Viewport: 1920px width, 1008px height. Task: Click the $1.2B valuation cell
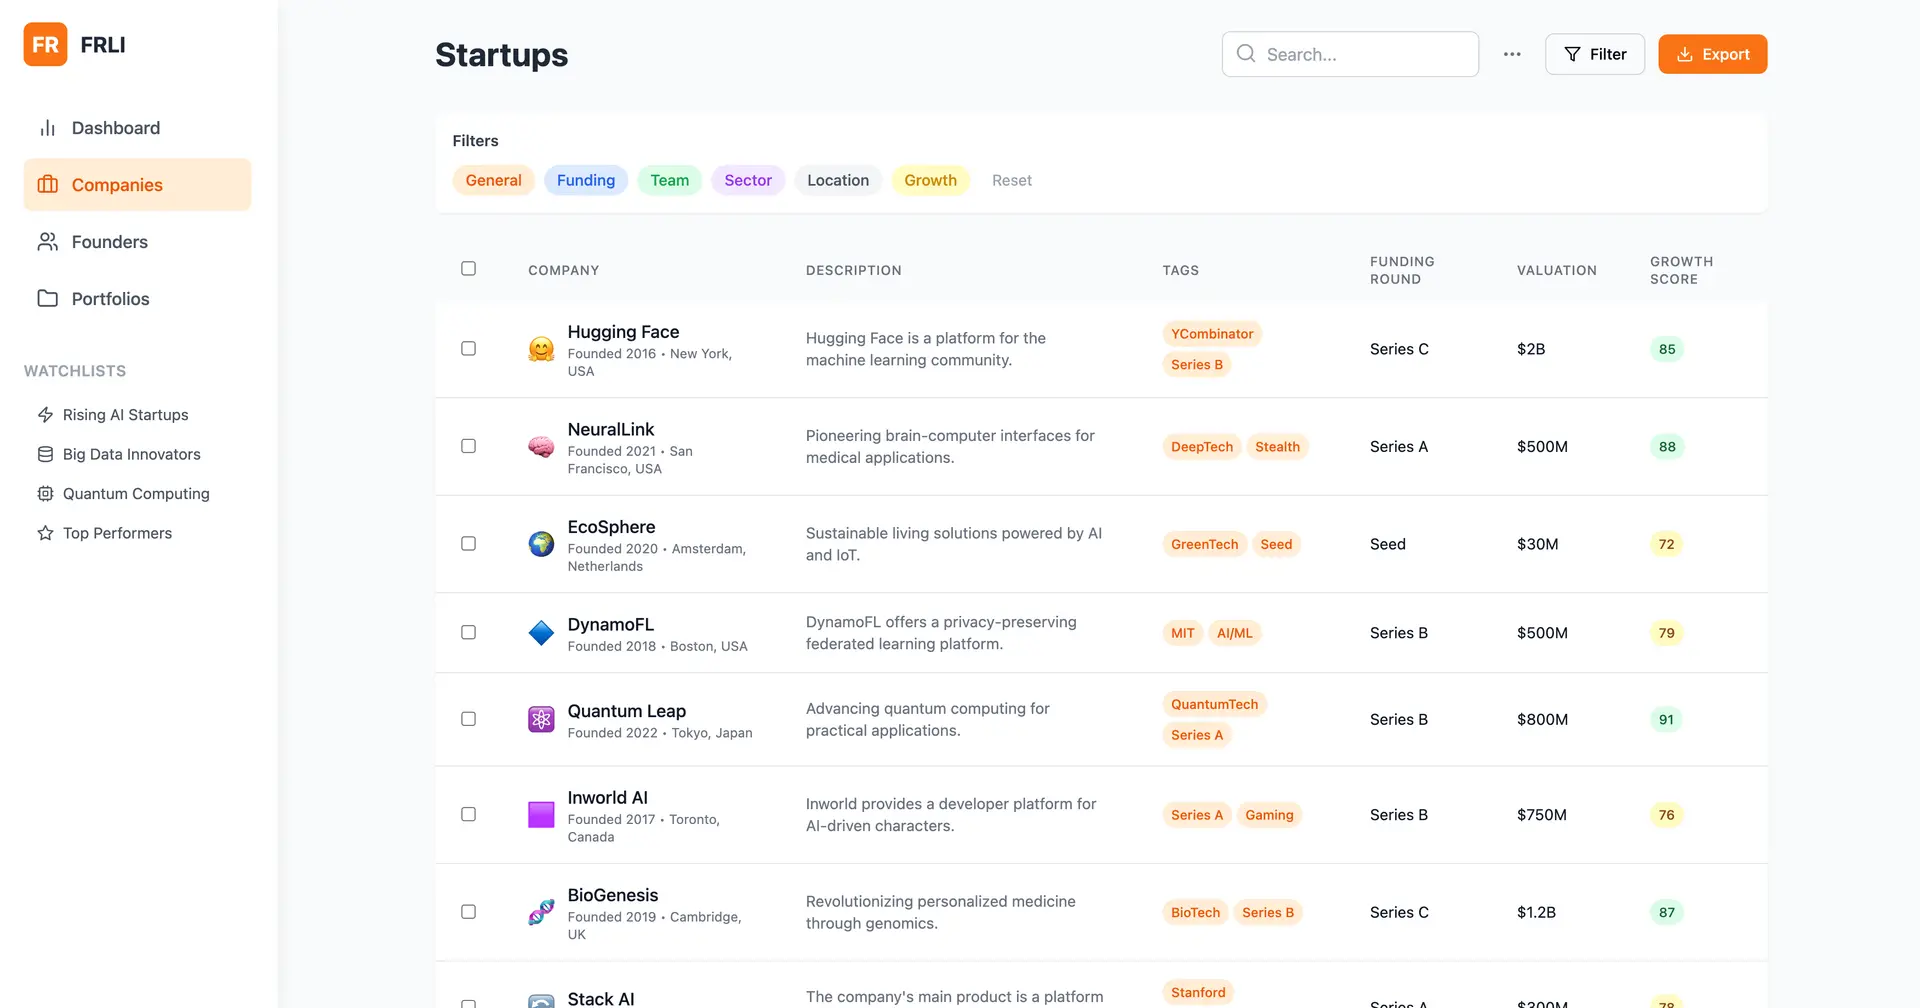(x=1536, y=912)
